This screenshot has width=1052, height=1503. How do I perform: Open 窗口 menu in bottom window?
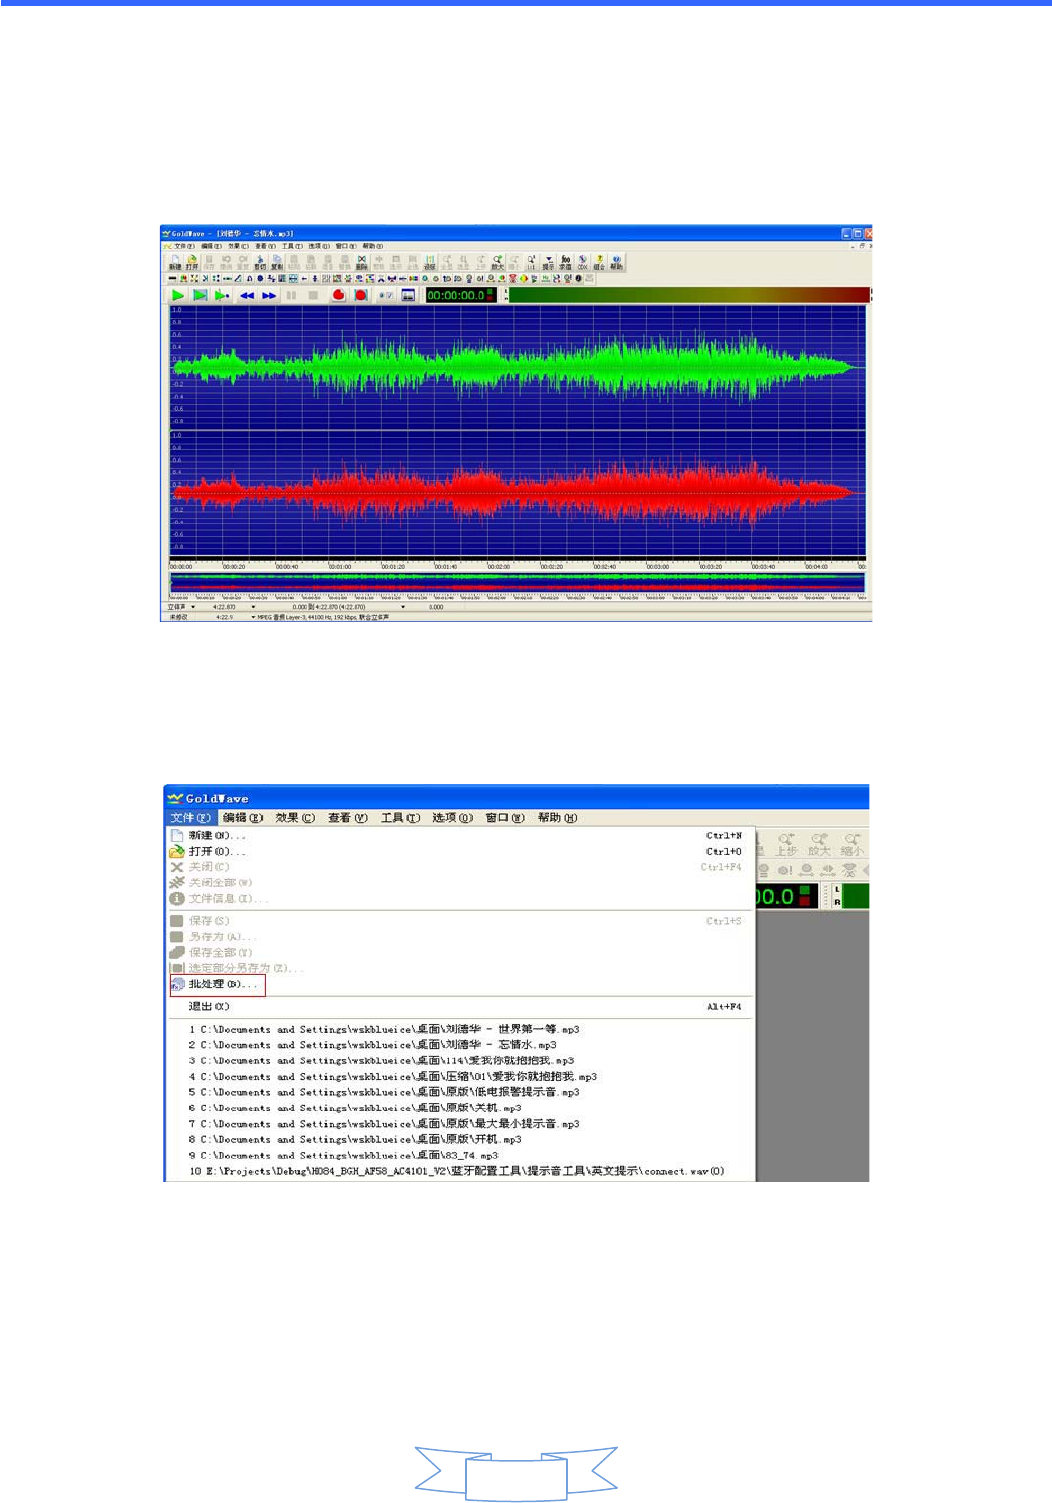(505, 818)
